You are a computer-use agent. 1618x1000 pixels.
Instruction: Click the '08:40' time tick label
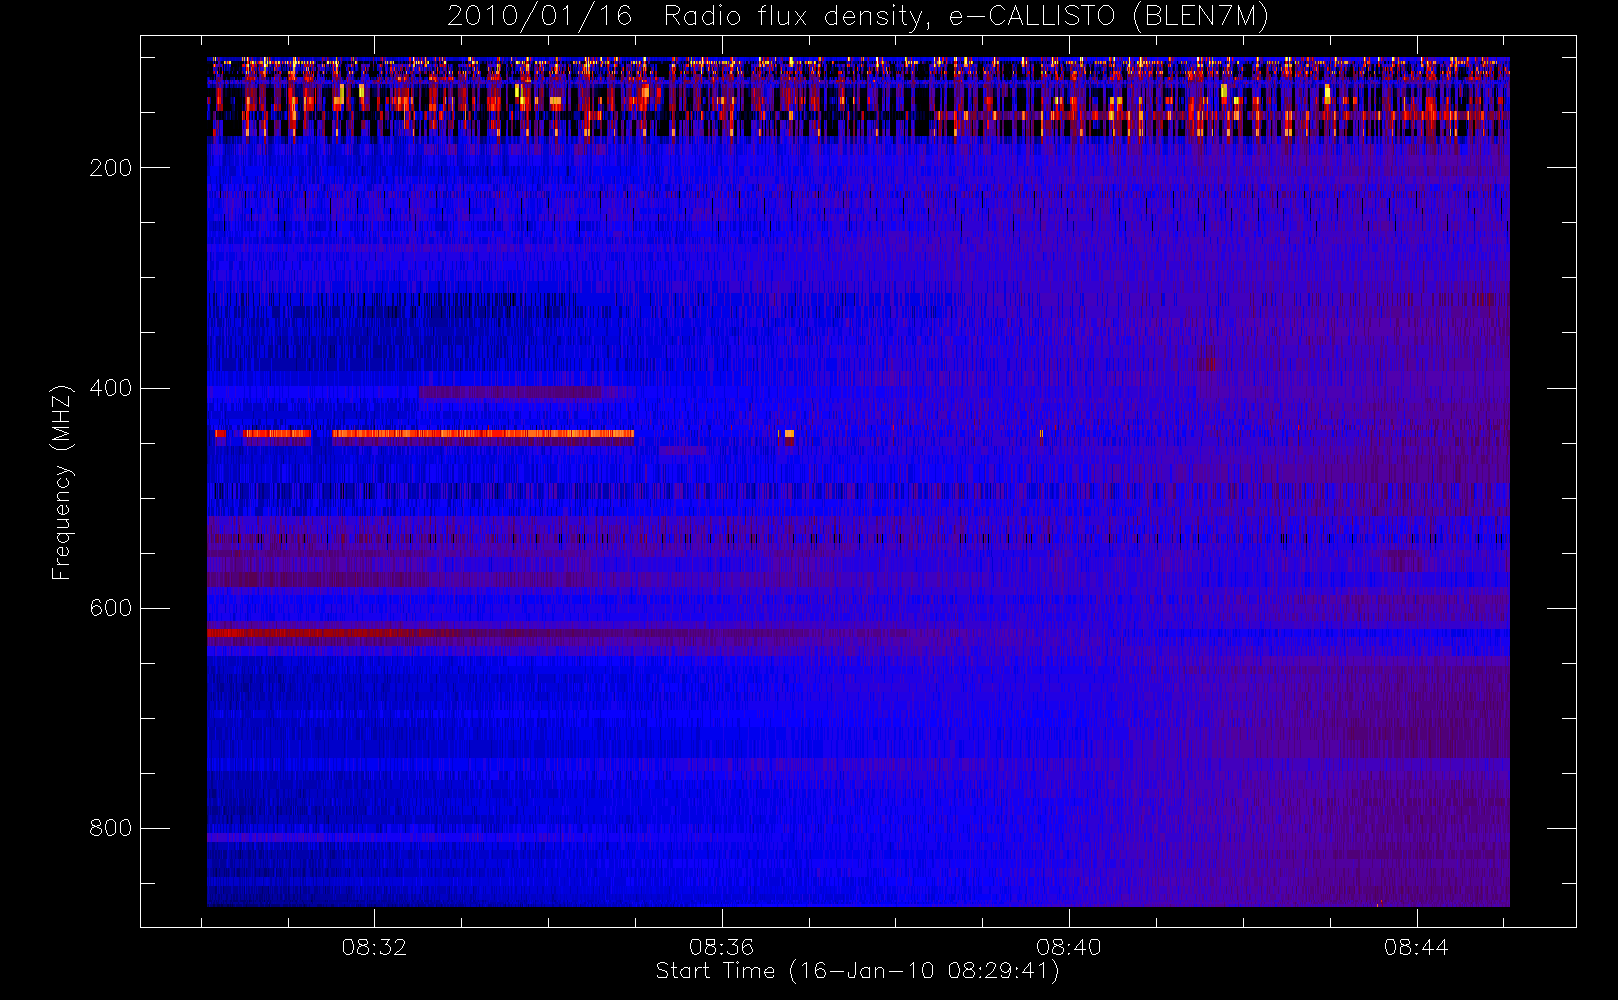pyautogui.click(x=1069, y=947)
